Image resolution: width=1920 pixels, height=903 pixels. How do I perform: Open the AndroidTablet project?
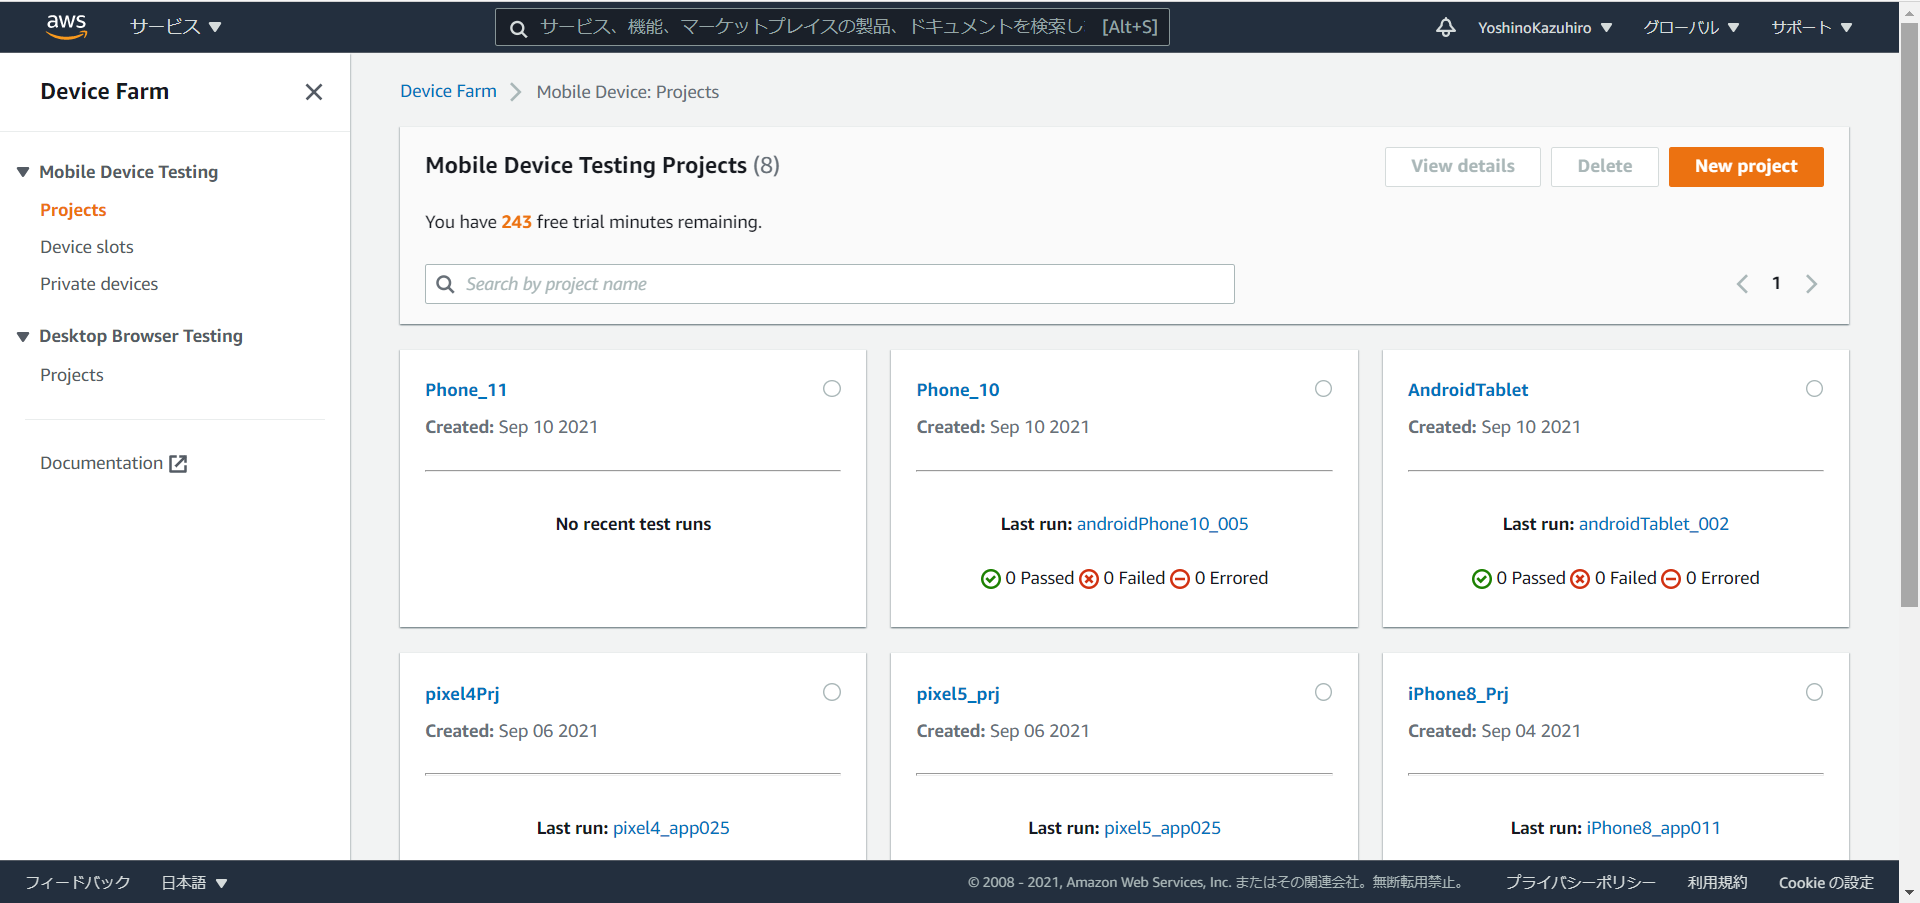pyautogui.click(x=1468, y=390)
